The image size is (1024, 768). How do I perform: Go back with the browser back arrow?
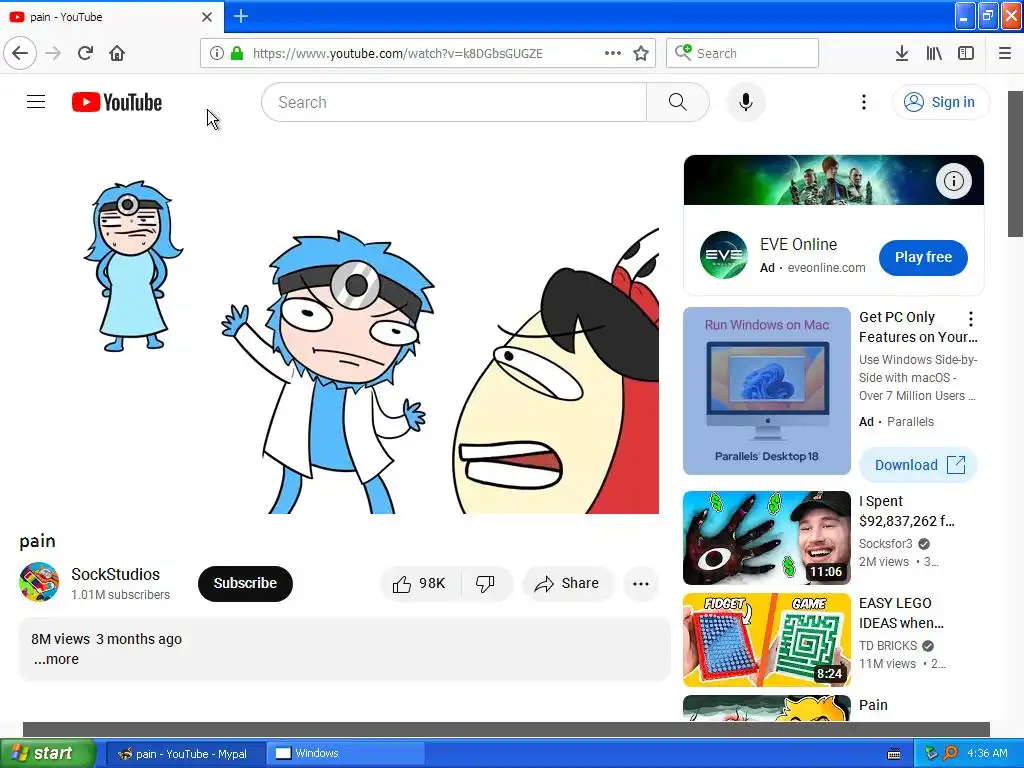[20, 53]
